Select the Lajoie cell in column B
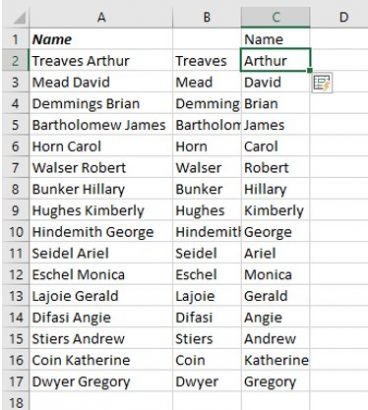368x410 pixels. (x=207, y=296)
